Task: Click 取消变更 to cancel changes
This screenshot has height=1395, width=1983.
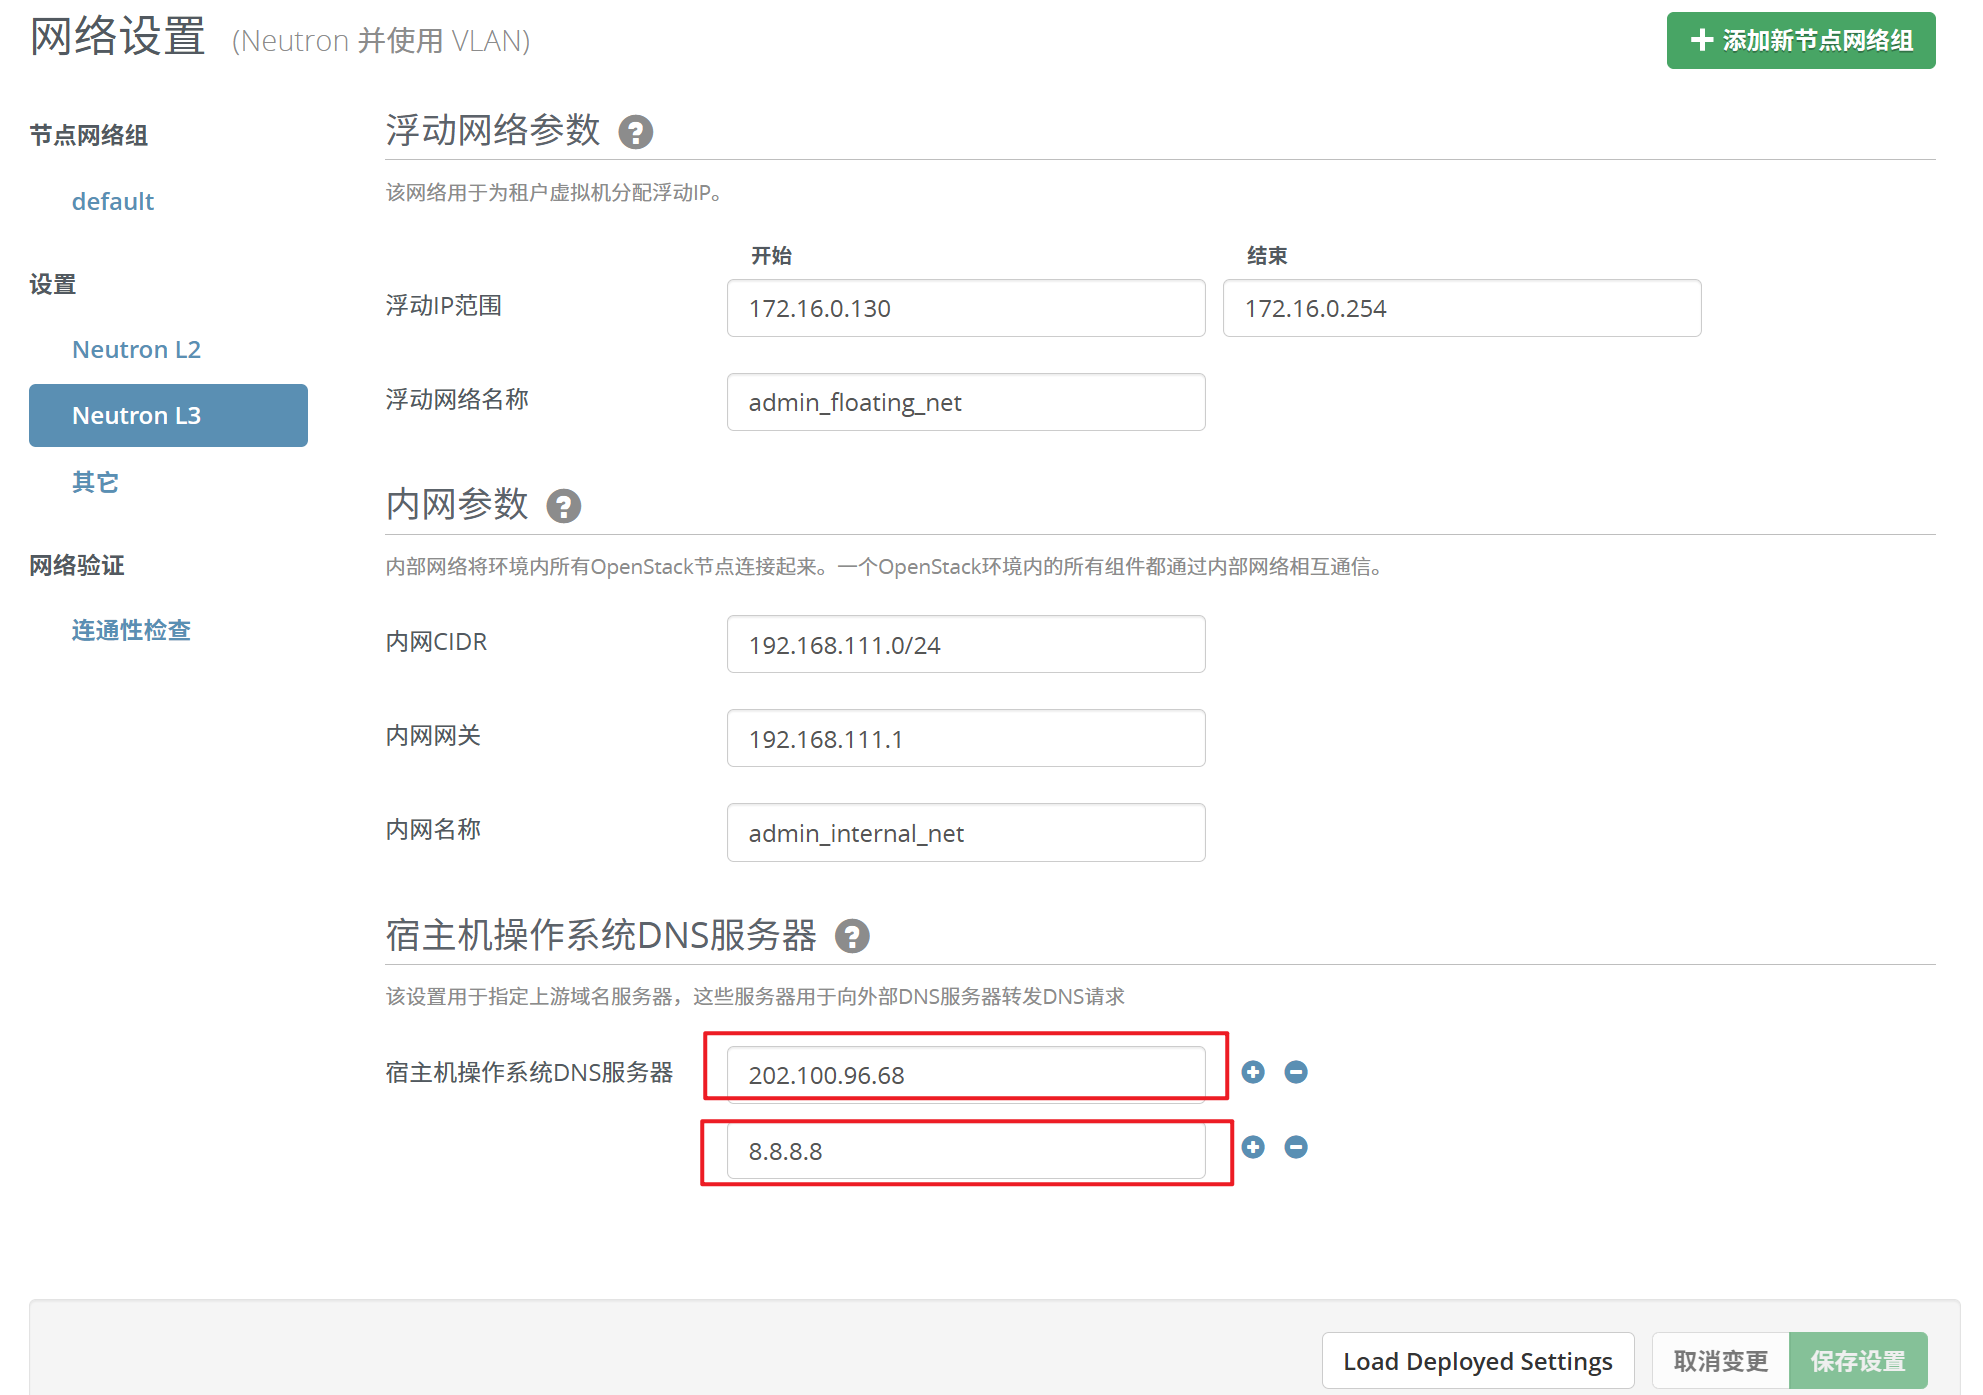Action: (1720, 1360)
